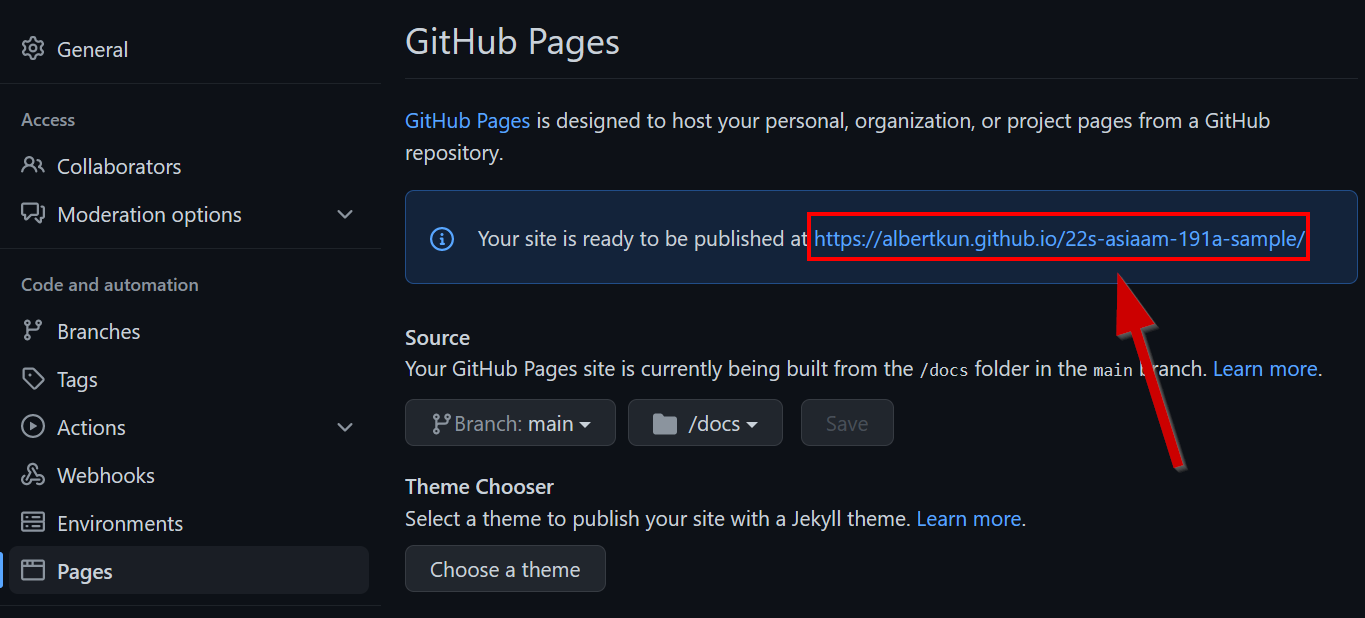Click the Environments server icon
The width and height of the screenshot is (1365, 618).
[x=33, y=523]
